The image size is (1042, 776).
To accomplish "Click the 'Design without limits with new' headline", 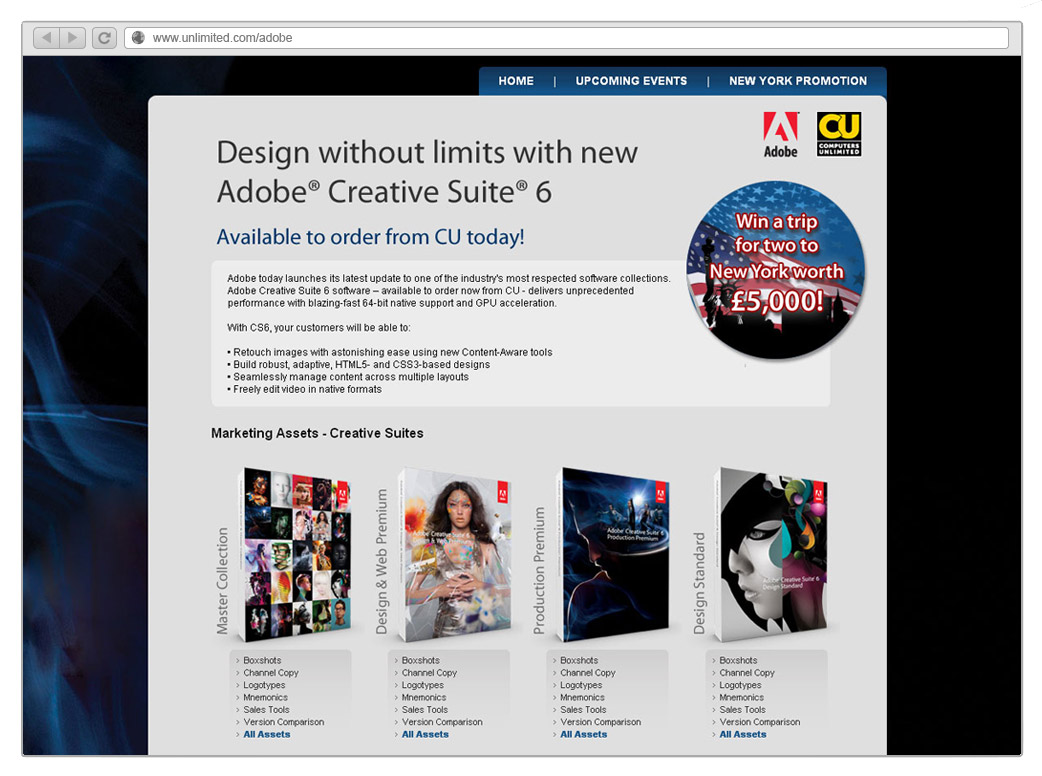I will (x=427, y=153).
